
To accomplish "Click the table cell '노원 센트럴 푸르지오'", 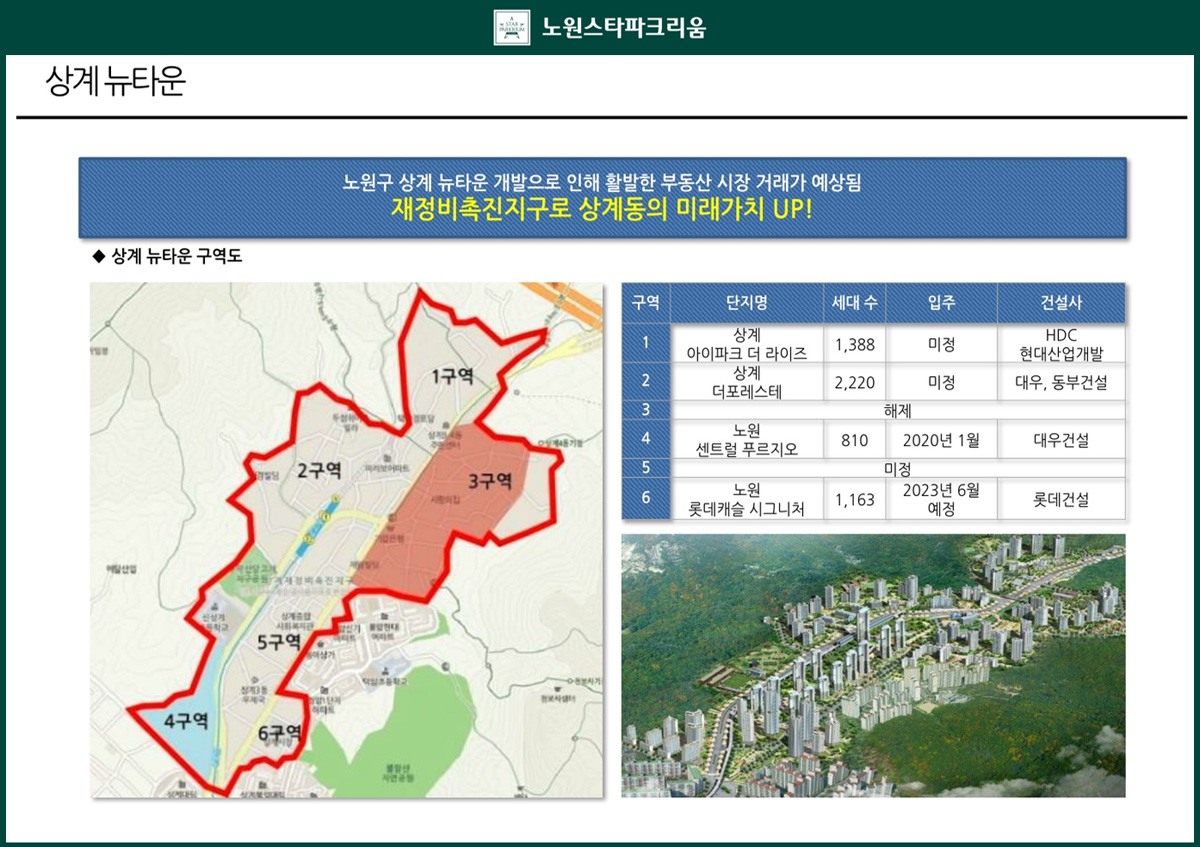I will click(x=747, y=439).
